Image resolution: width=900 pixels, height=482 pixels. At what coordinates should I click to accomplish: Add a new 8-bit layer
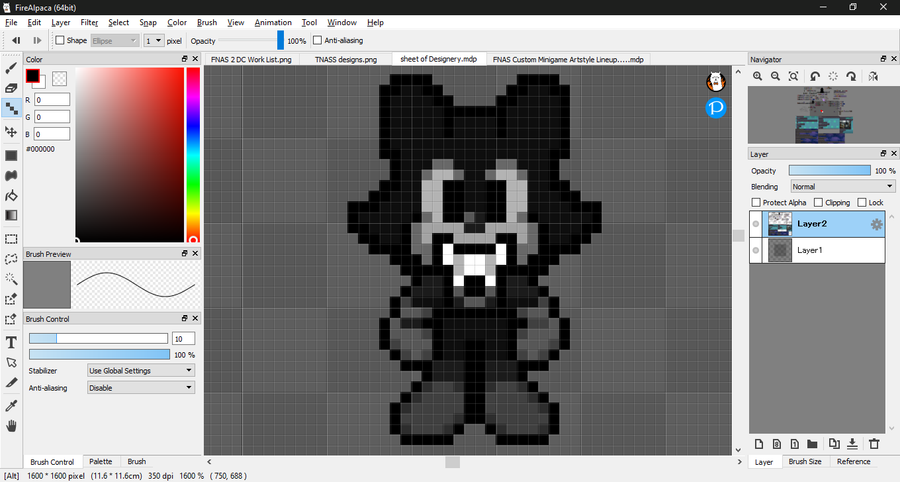pyautogui.click(x=777, y=444)
